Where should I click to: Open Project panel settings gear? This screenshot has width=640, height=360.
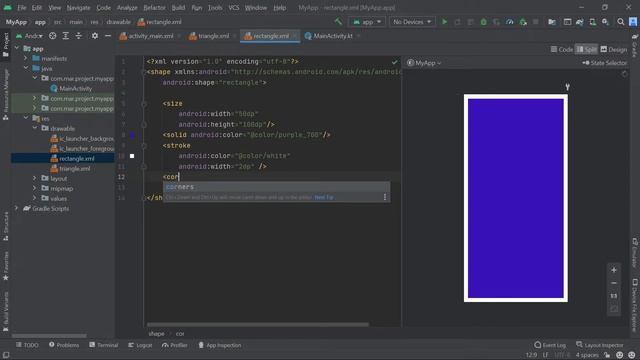[95, 36]
